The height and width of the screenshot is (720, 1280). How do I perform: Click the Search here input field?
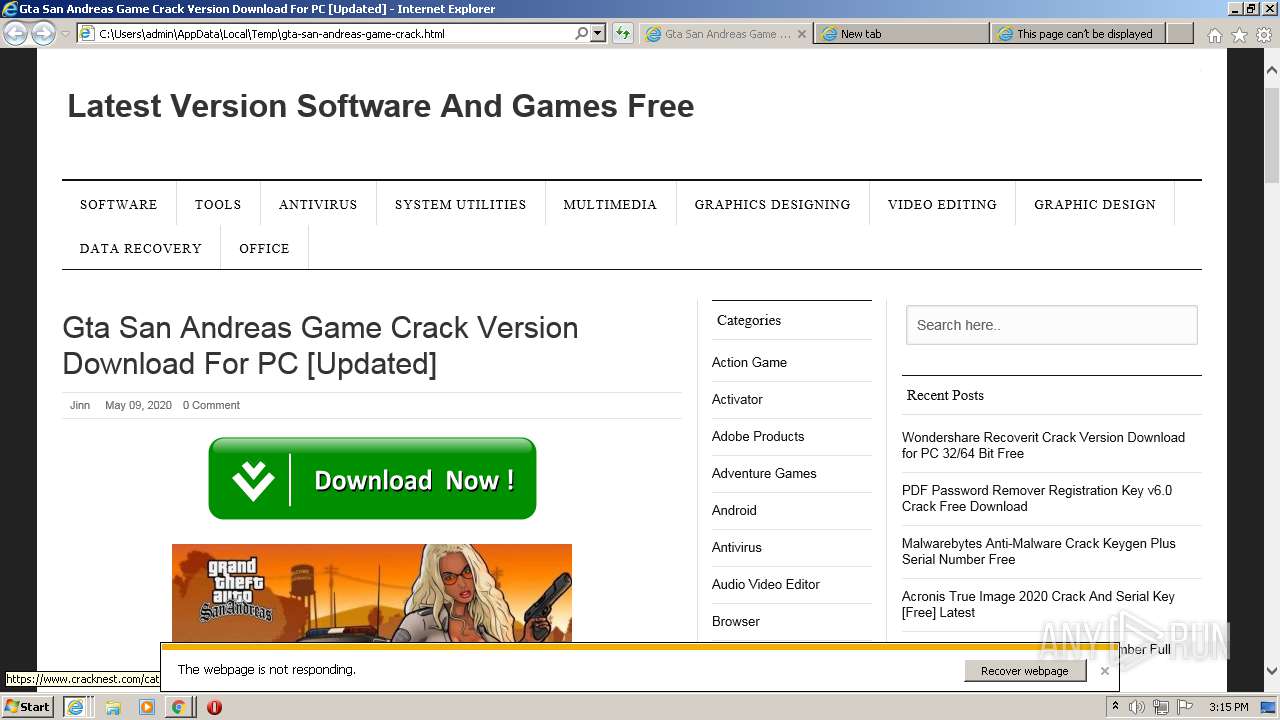pyautogui.click(x=1052, y=325)
